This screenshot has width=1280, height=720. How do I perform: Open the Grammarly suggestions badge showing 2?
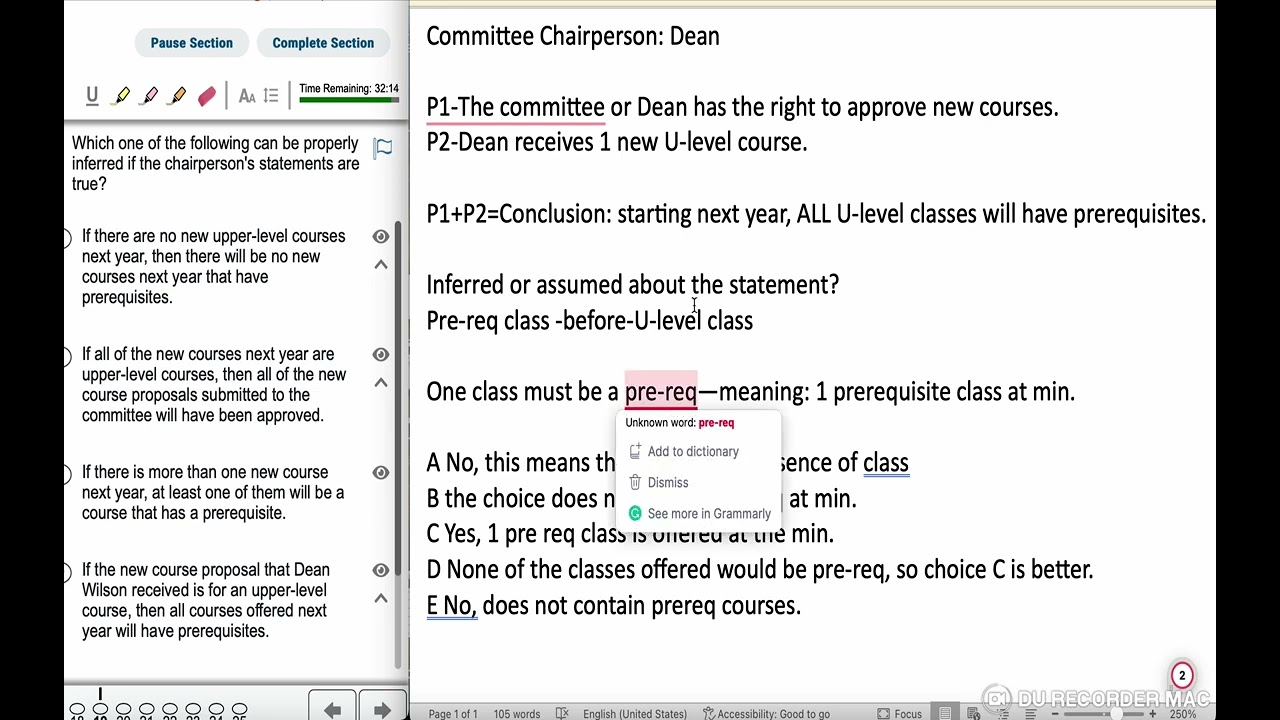pos(1181,676)
